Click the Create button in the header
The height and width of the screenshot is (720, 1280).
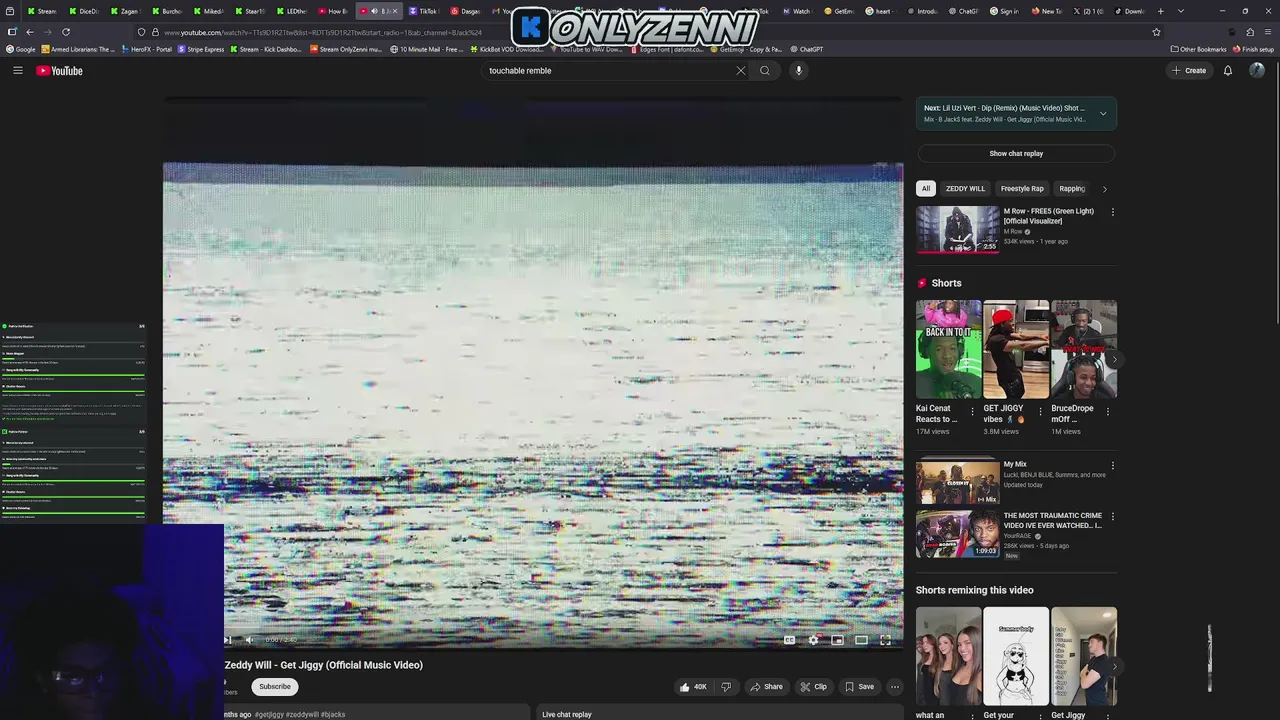[x=1189, y=71]
